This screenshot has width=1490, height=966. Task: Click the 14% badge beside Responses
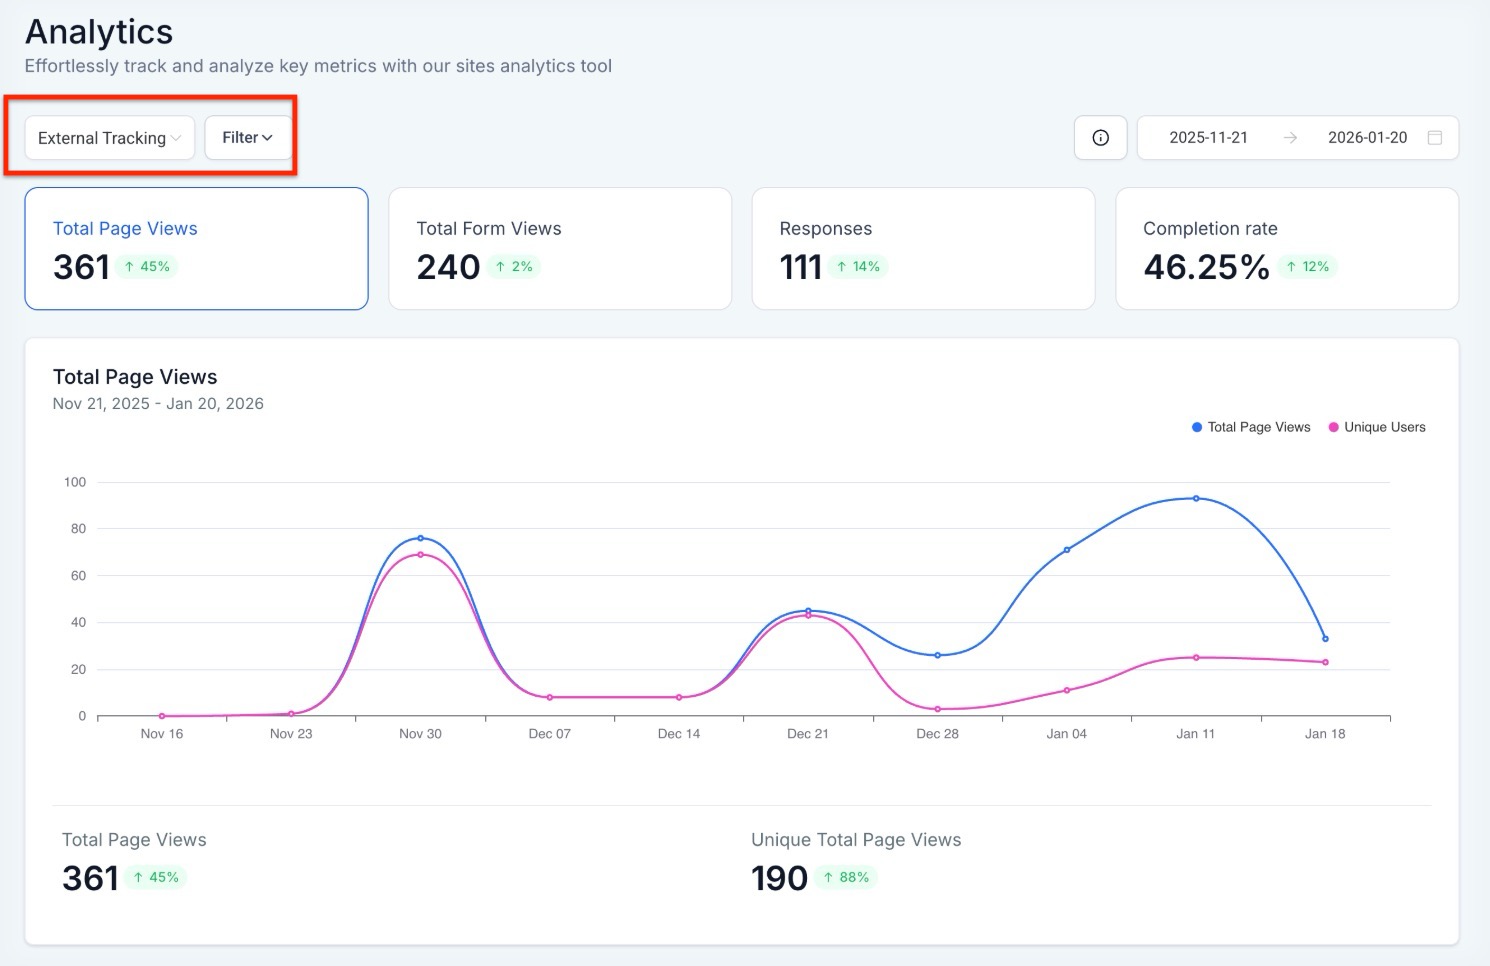coord(858,267)
